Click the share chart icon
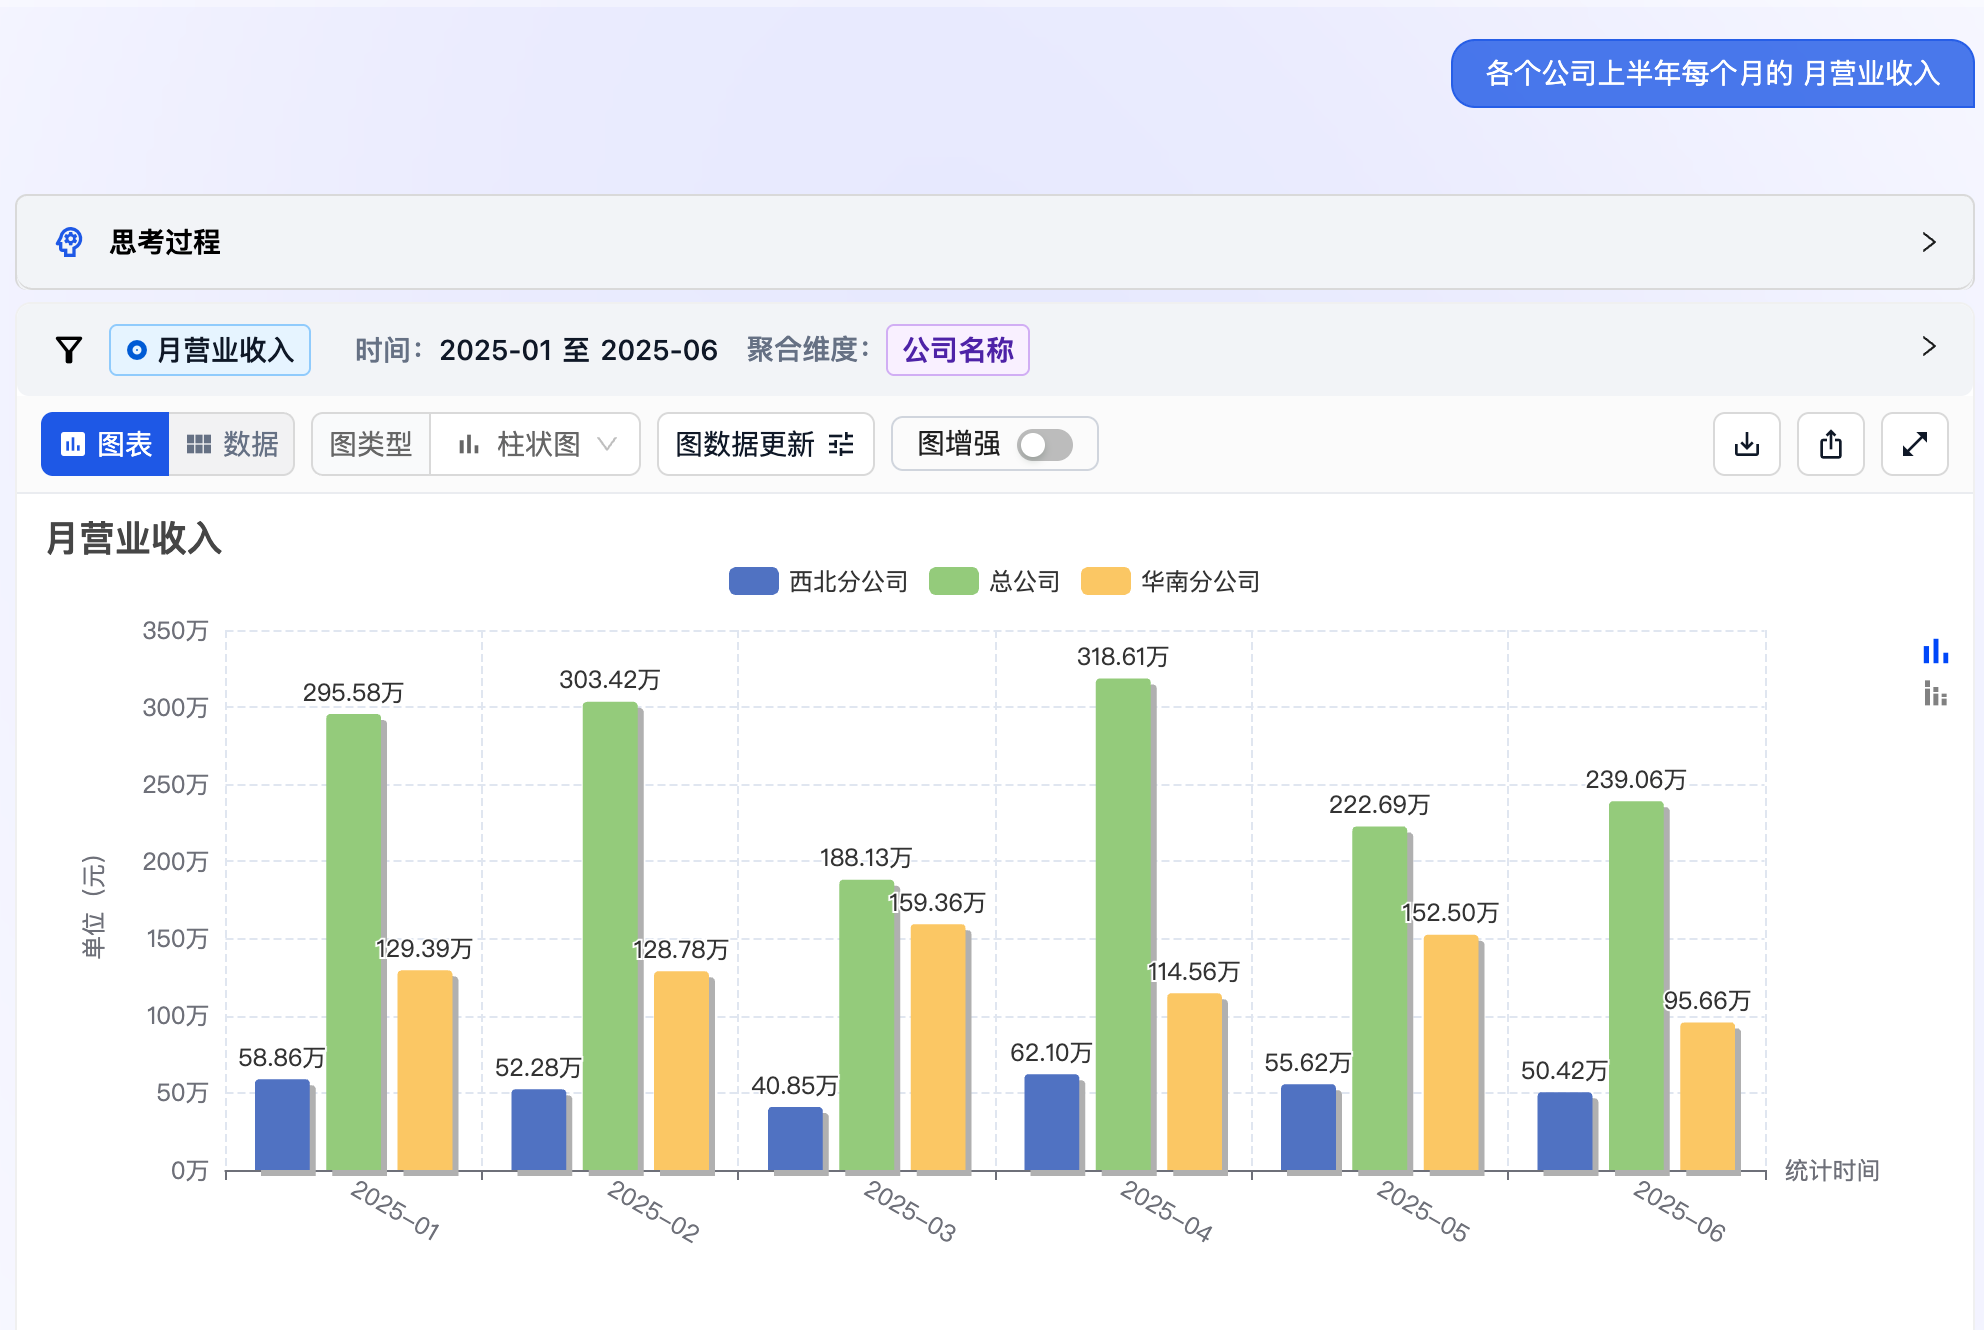Image resolution: width=1984 pixels, height=1330 pixels. point(1830,444)
